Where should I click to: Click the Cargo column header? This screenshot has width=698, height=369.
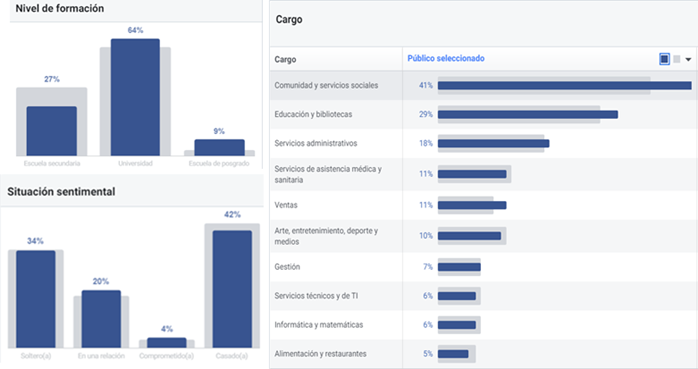pyautogui.click(x=285, y=59)
